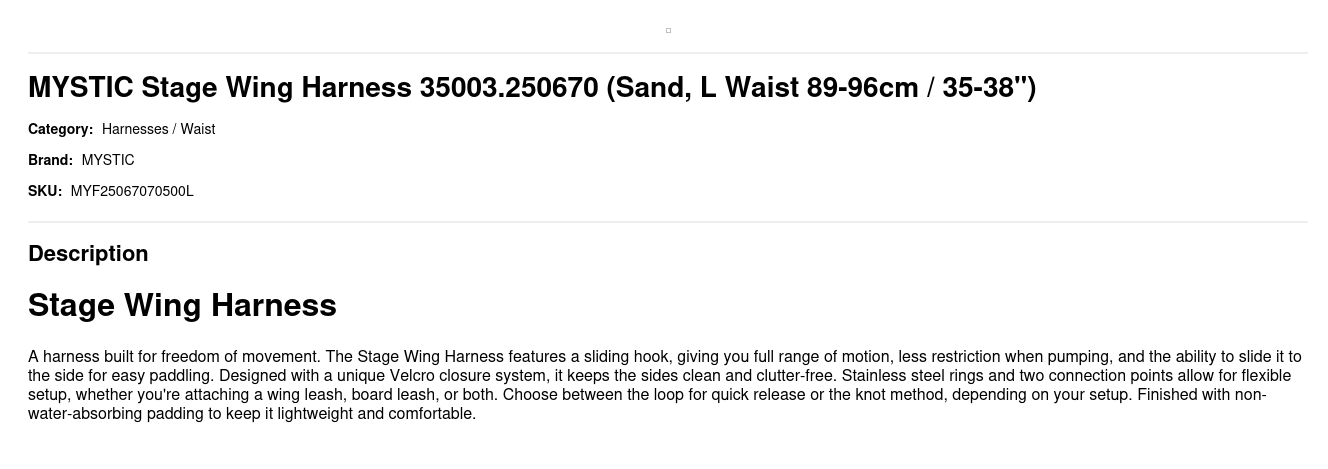
Task: Select the MYSTIC brand name value
Action: 108,160
